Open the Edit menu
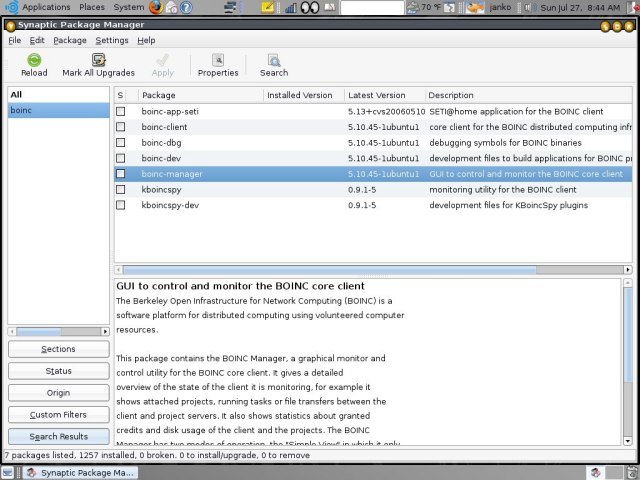640x480 pixels. point(37,40)
